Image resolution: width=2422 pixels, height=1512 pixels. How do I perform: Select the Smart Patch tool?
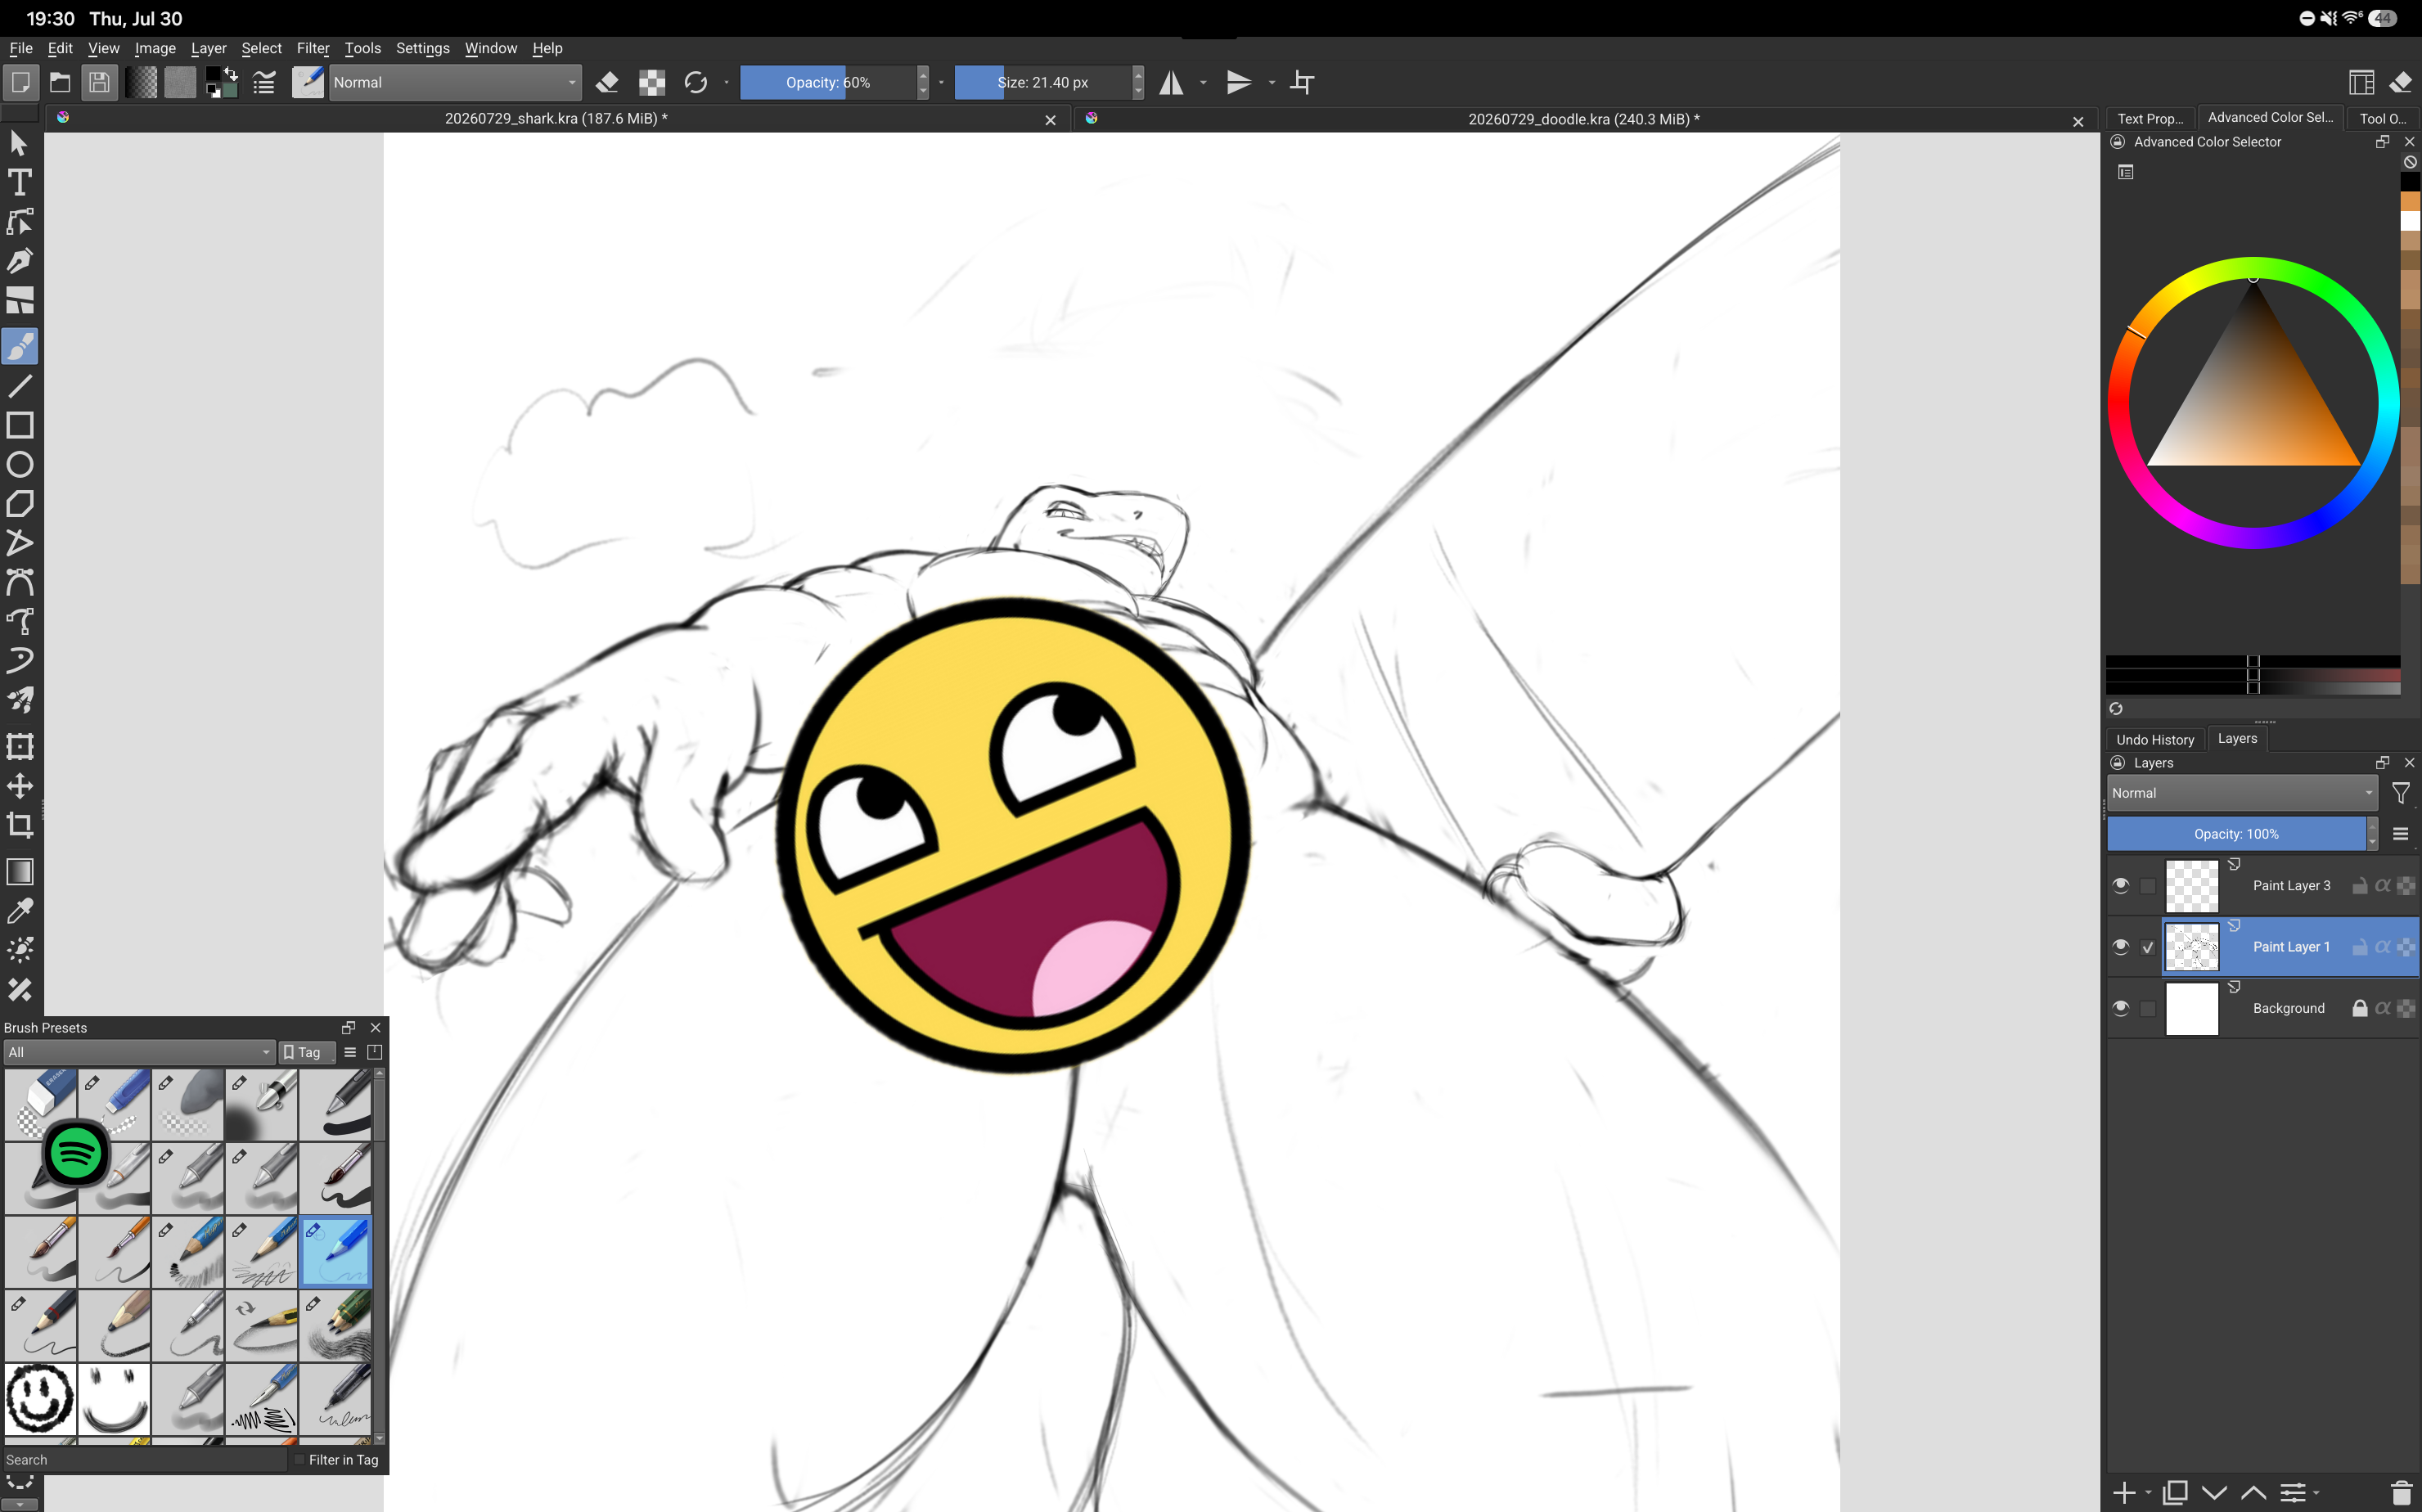(20, 990)
